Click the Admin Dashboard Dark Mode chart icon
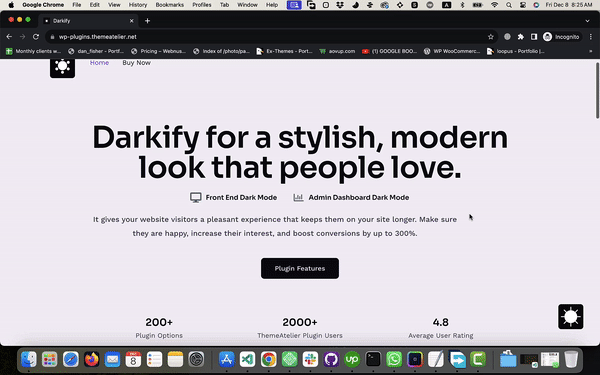 coord(298,197)
